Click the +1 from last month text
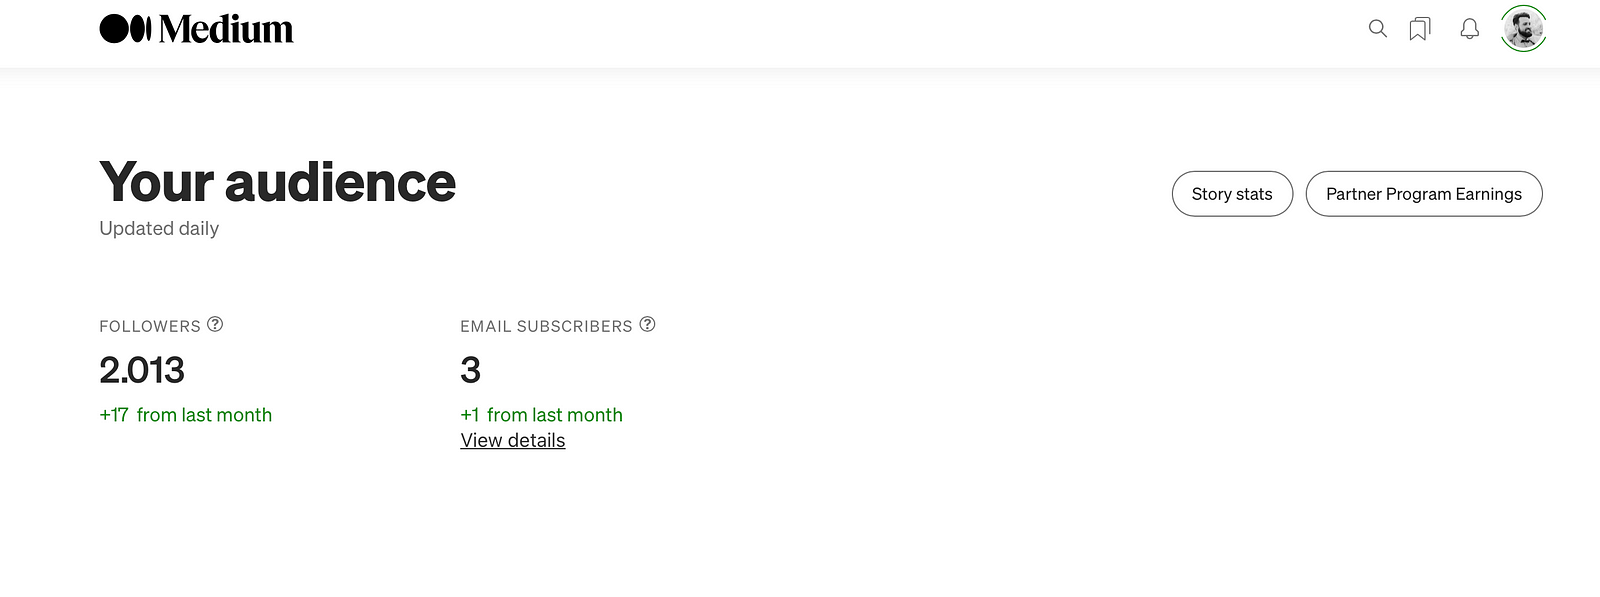 point(541,415)
